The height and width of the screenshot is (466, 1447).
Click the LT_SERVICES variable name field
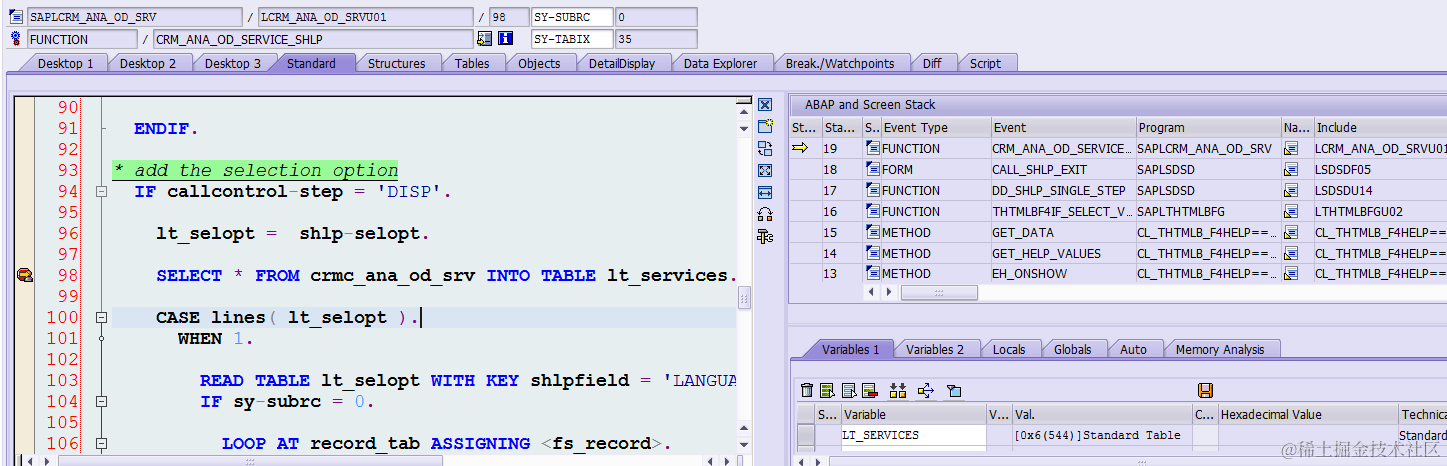pyautogui.click(x=913, y=435)
